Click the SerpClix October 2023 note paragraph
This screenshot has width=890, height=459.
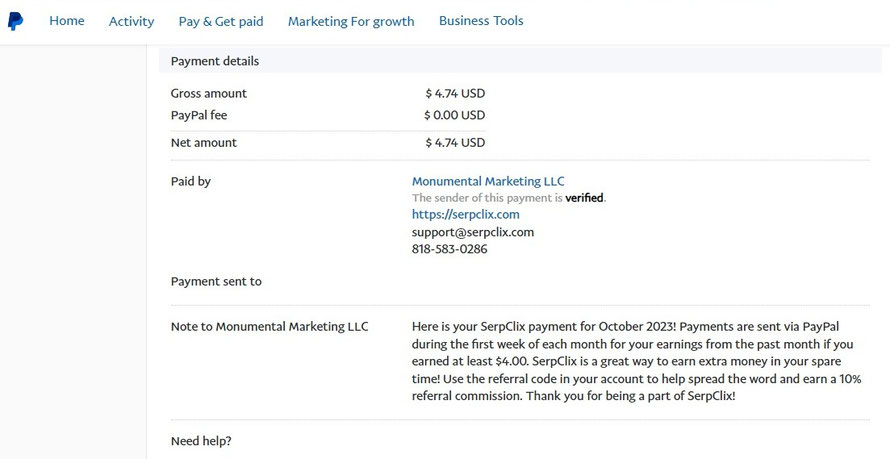coord(636,361)
